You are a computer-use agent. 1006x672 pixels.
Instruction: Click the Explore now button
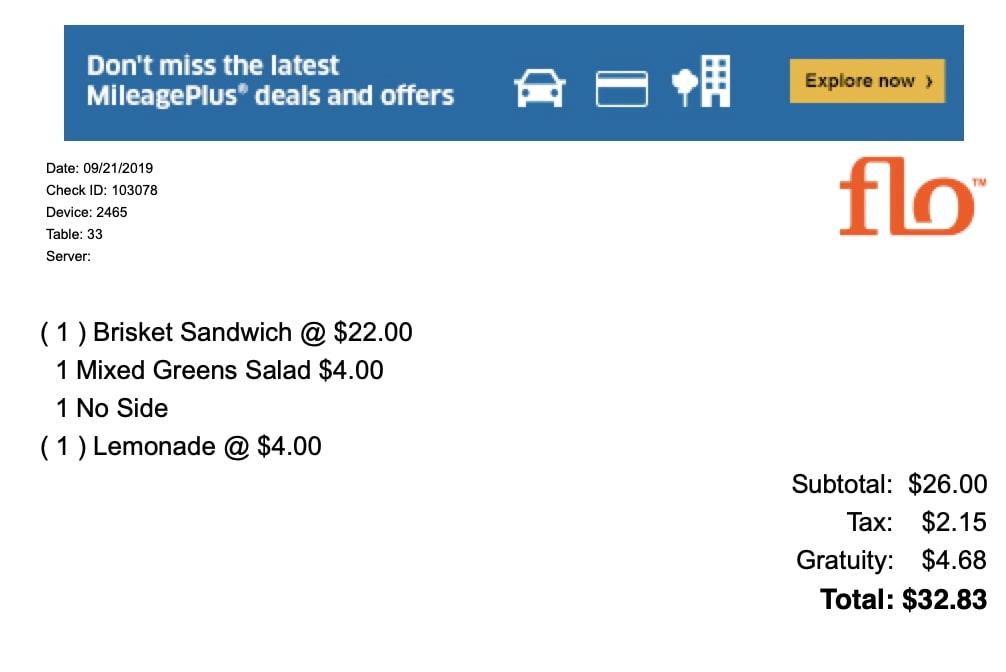[867, 81]
